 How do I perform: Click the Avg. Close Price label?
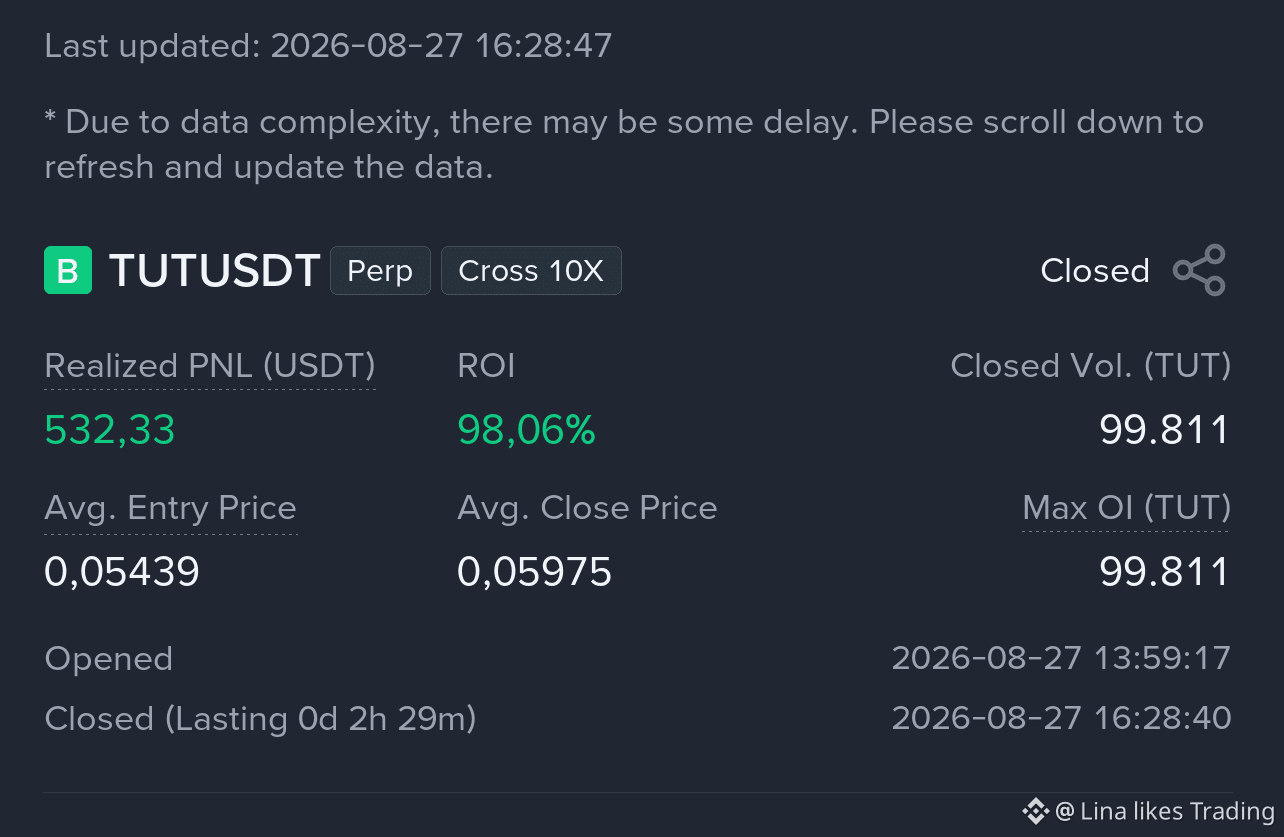pyautogui.click(x=587, y=508)
